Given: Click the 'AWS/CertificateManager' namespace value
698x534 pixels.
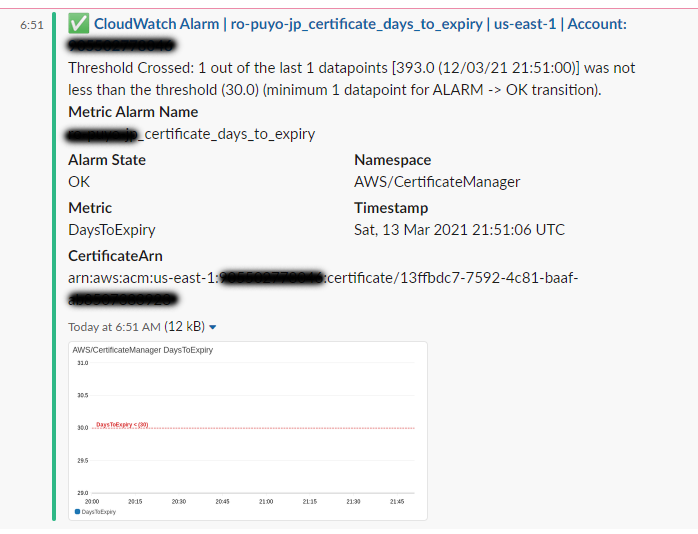Looking at the screenshot, I should pos(437,182).
